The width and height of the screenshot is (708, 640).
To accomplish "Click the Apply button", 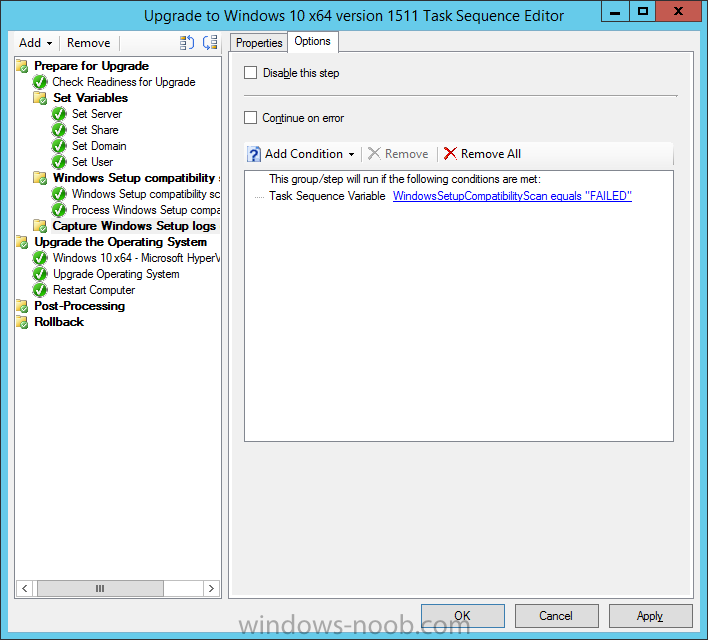I will (x=650, y=616).
